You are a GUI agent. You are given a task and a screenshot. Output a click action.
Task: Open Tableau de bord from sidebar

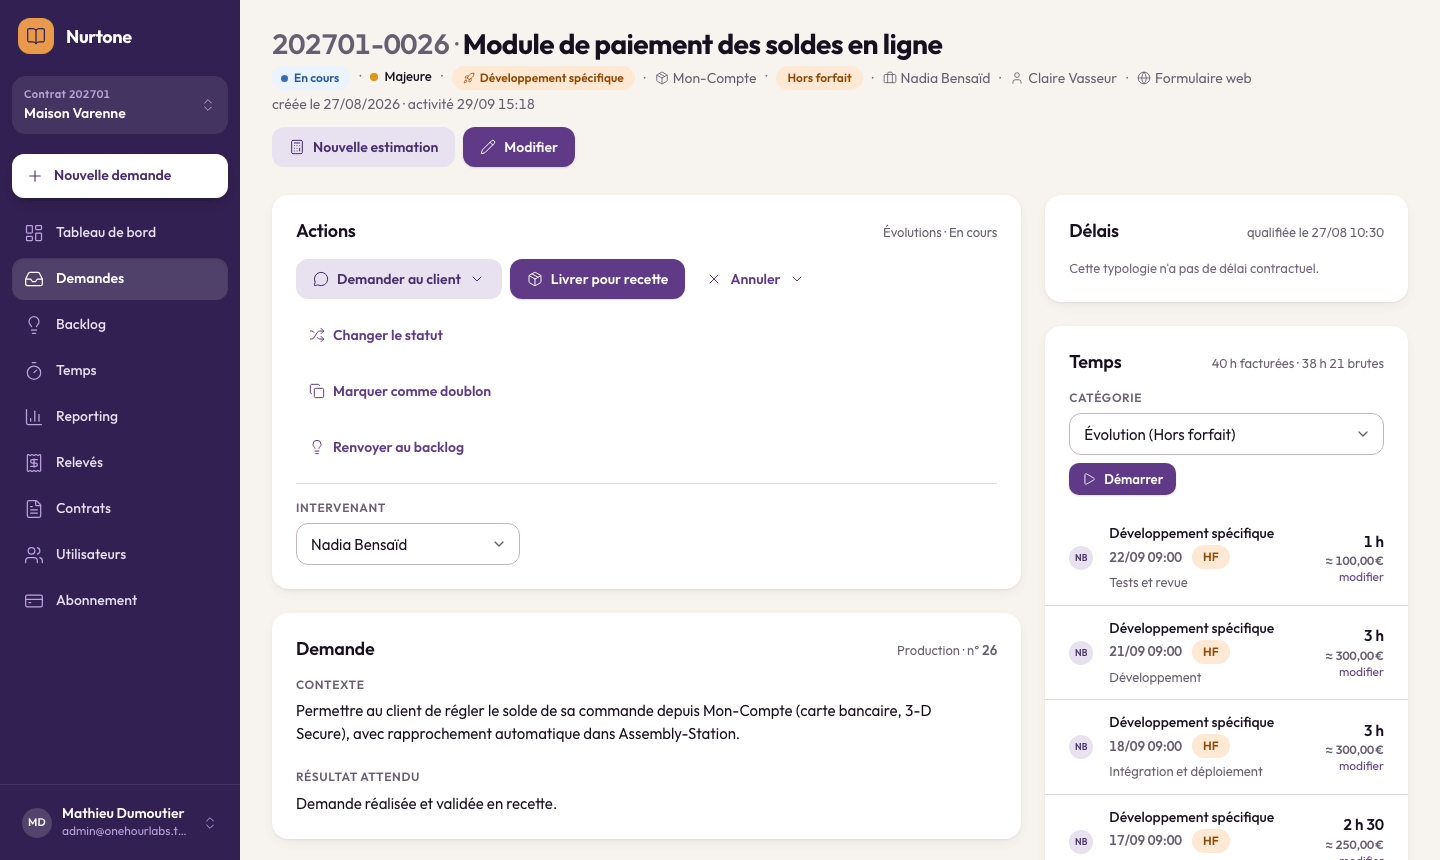click(x=120, y=232)
